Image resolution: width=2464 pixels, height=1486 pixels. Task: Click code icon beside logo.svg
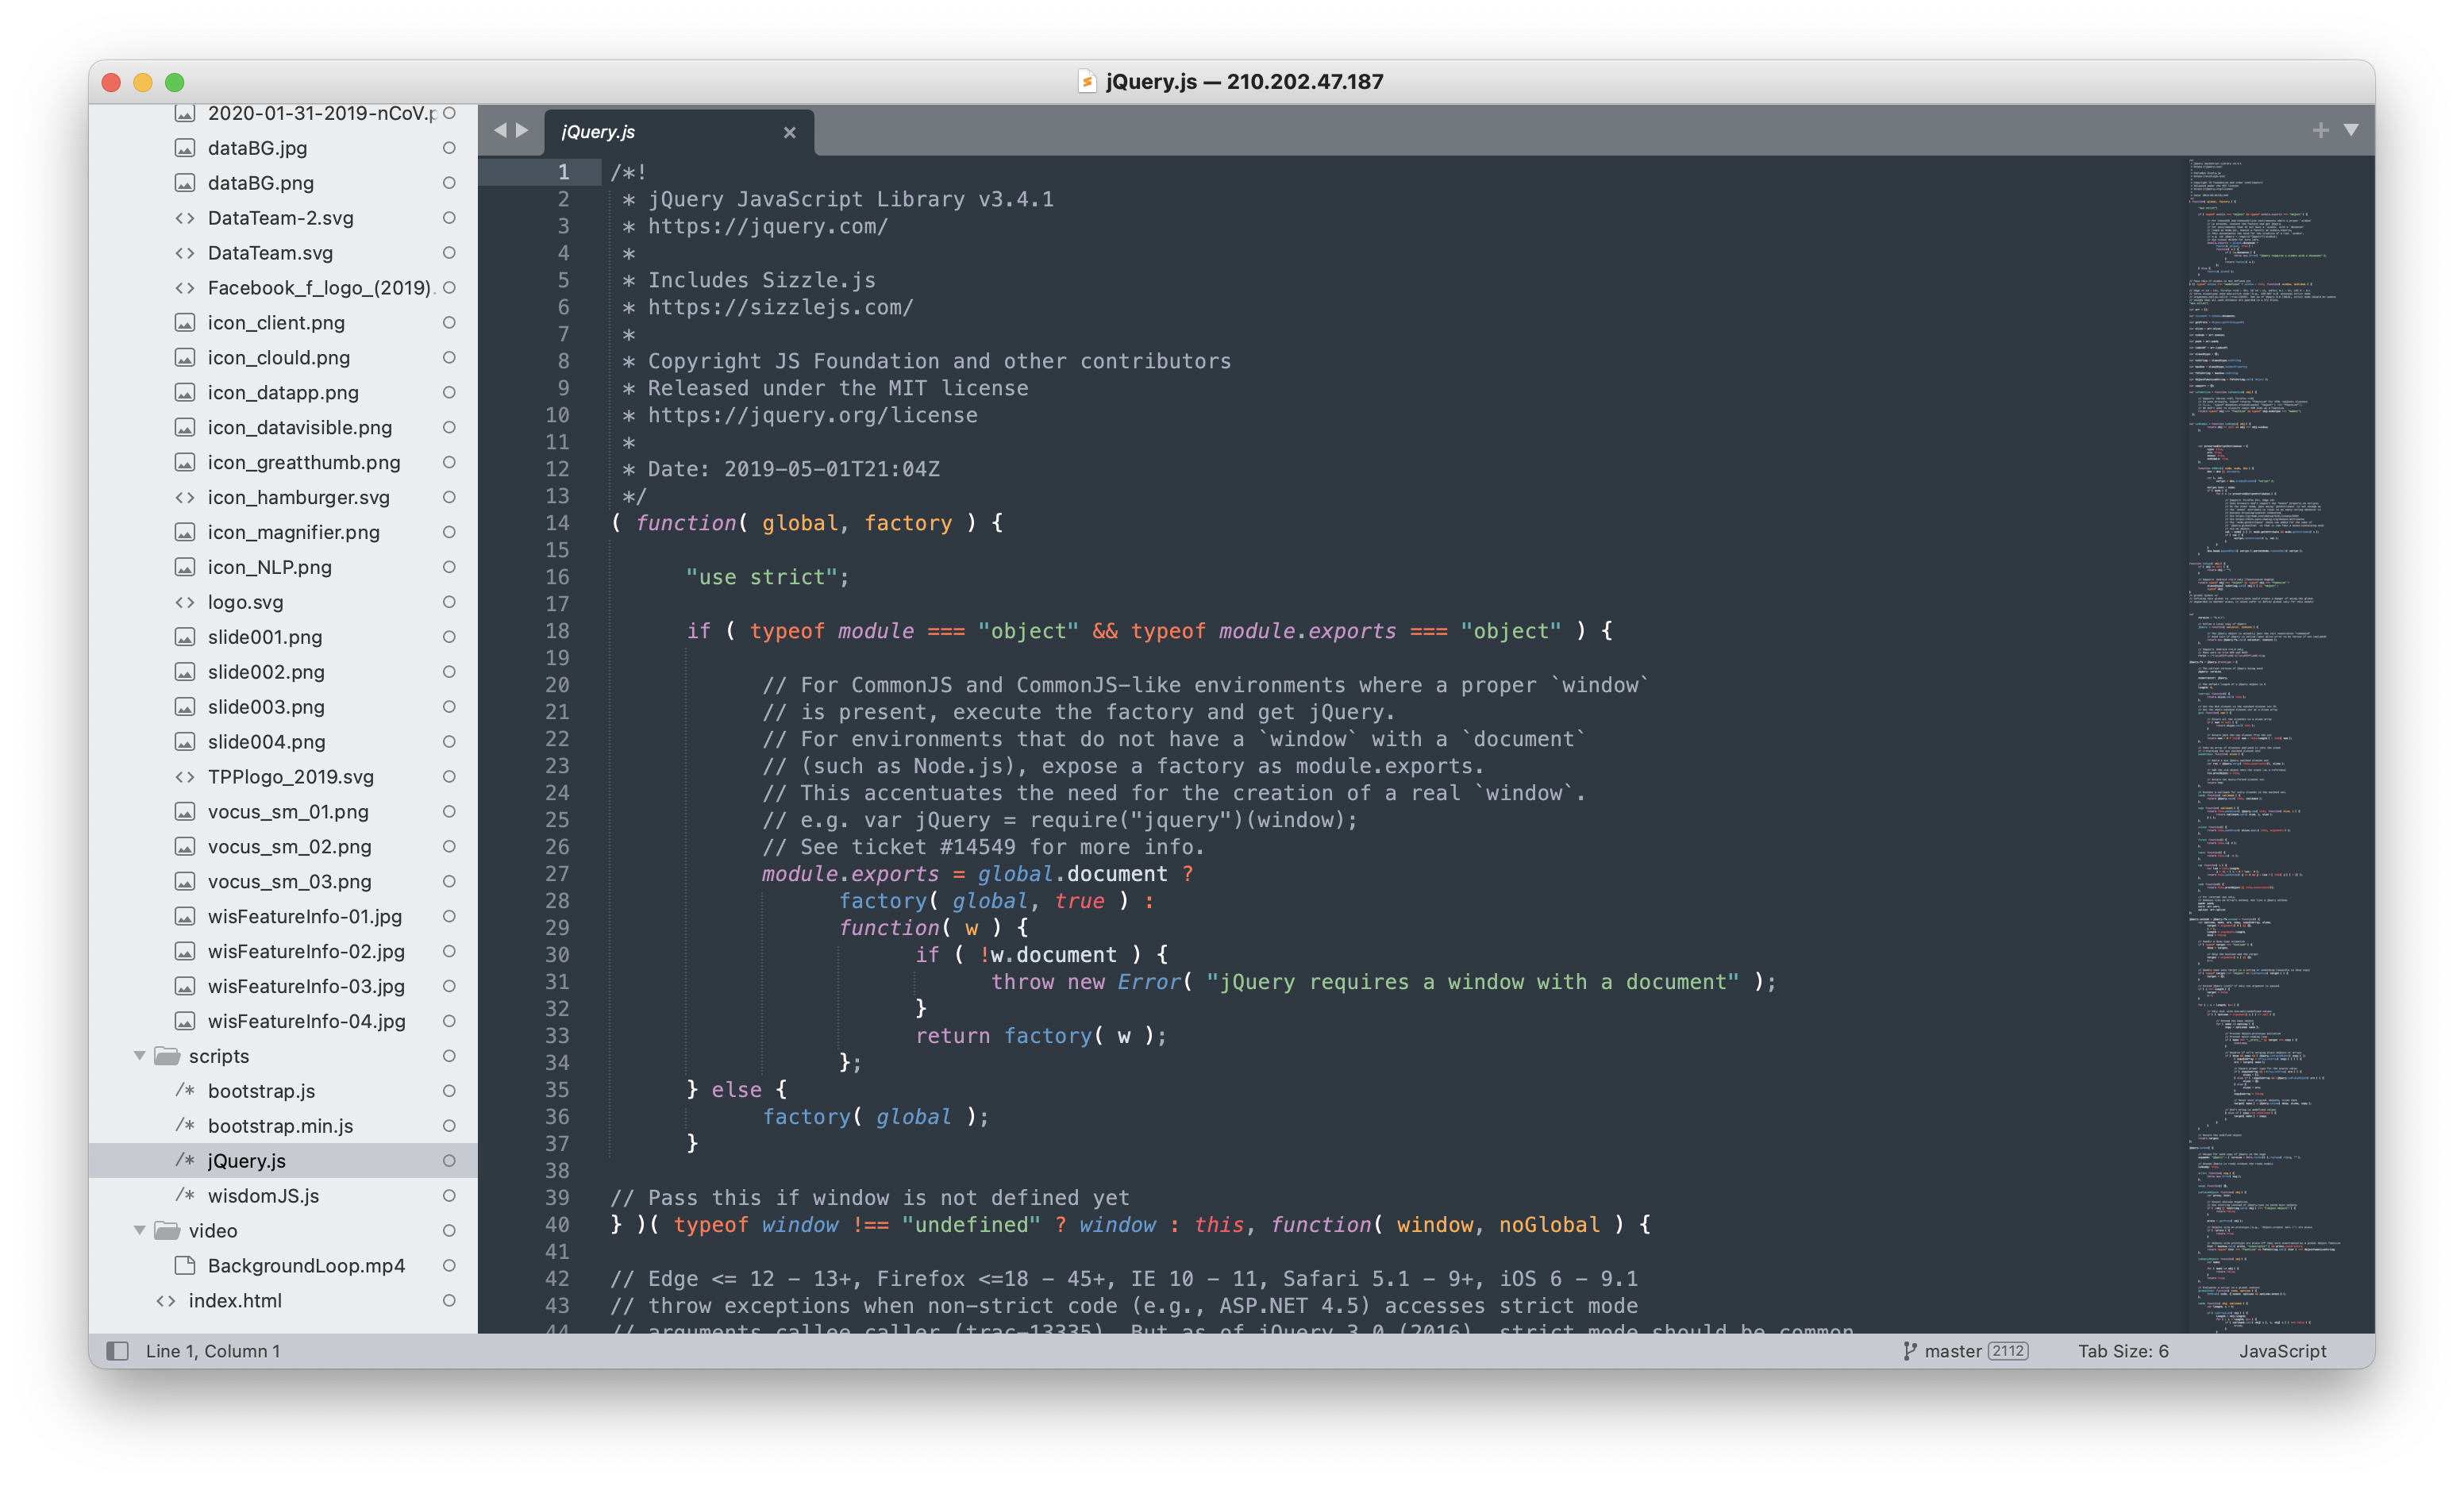185,602
